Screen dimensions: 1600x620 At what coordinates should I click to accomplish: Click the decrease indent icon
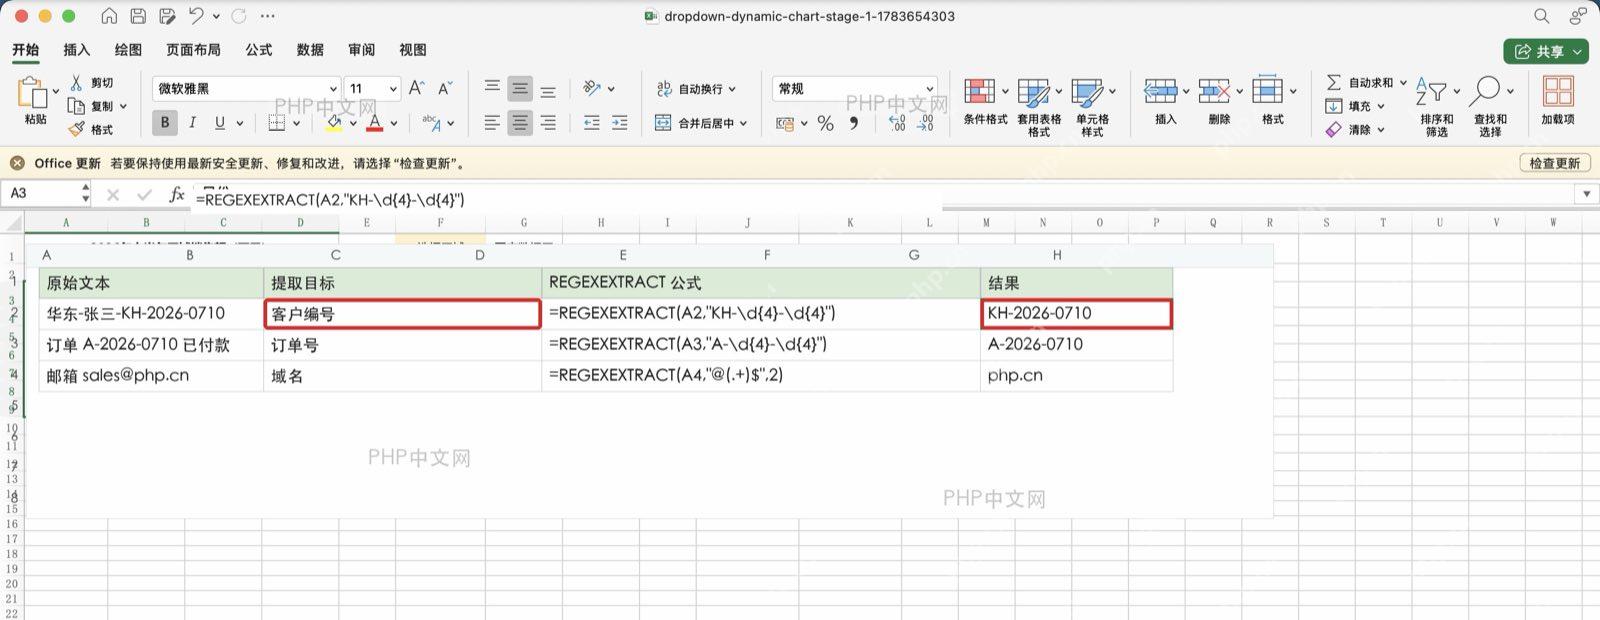592,122
